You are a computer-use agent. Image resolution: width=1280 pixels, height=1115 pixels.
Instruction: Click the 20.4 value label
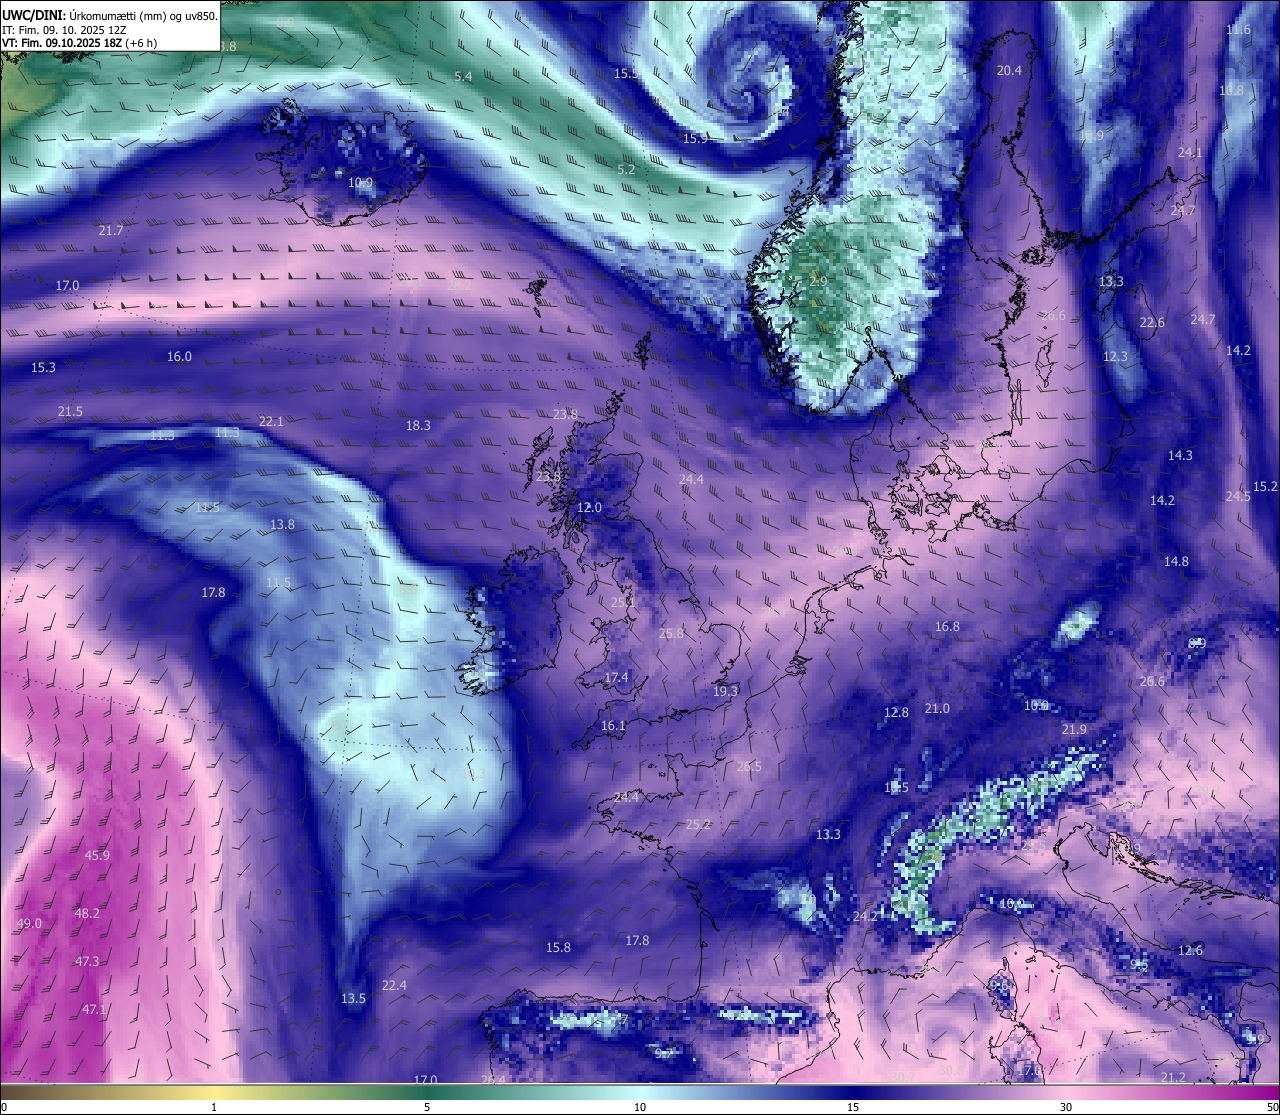[1009, 70]
